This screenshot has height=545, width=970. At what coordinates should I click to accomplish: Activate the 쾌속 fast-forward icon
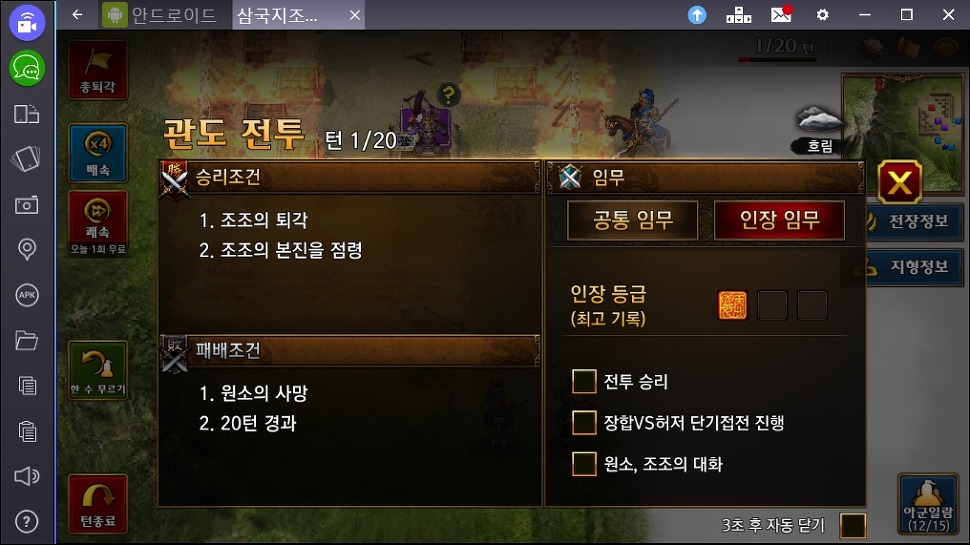coord(98,223)
